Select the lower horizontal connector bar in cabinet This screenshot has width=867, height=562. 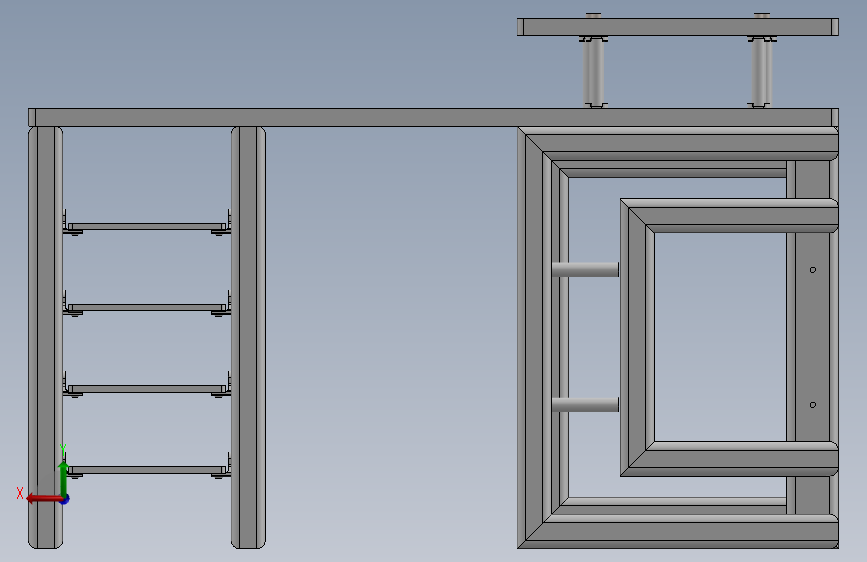pyautogui.click(x=585, y=405)
